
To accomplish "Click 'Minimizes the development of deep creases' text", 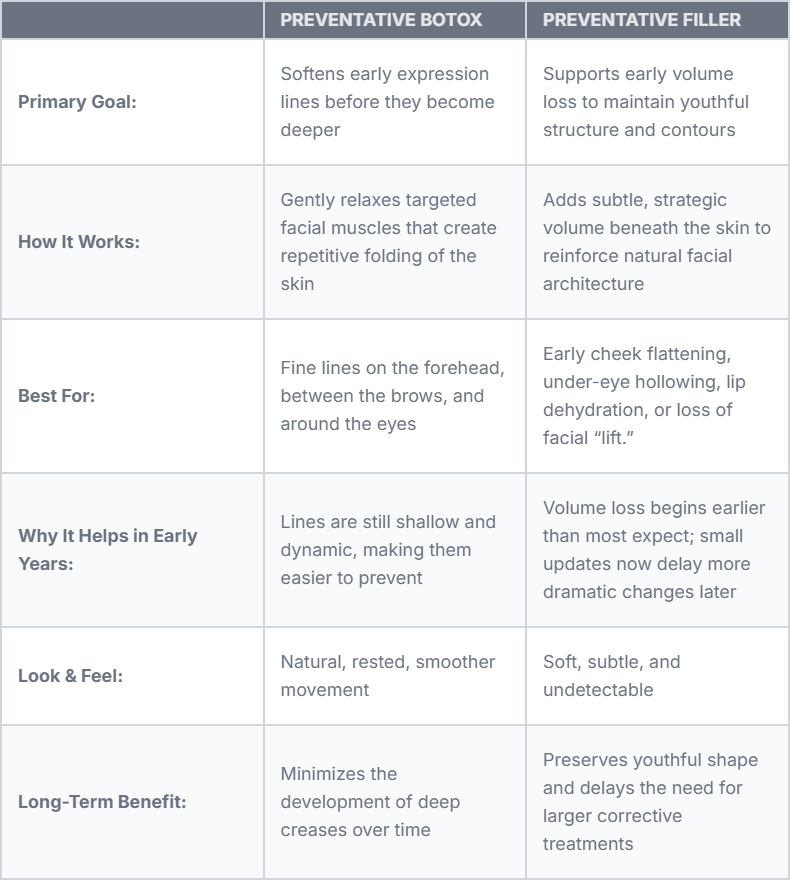I will tap(371, 802).
